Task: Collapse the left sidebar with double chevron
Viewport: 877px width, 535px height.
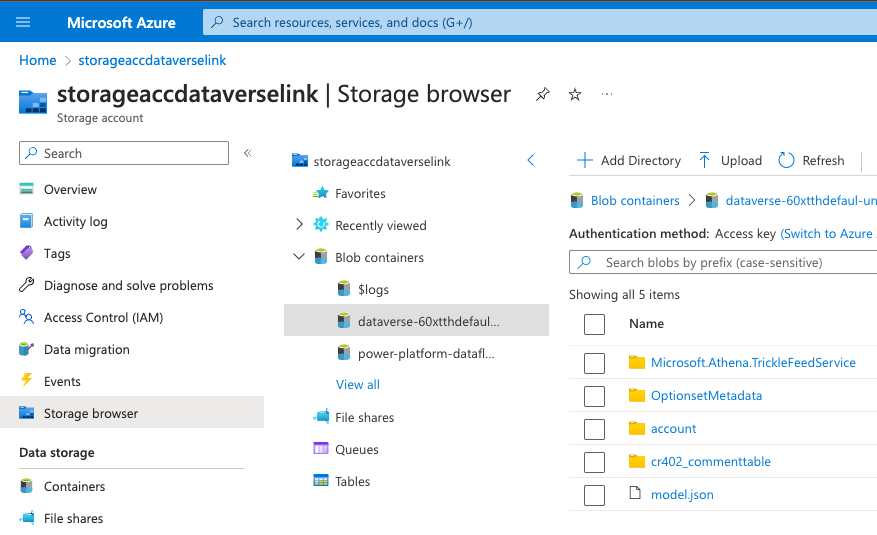Action: coord(248,153)
